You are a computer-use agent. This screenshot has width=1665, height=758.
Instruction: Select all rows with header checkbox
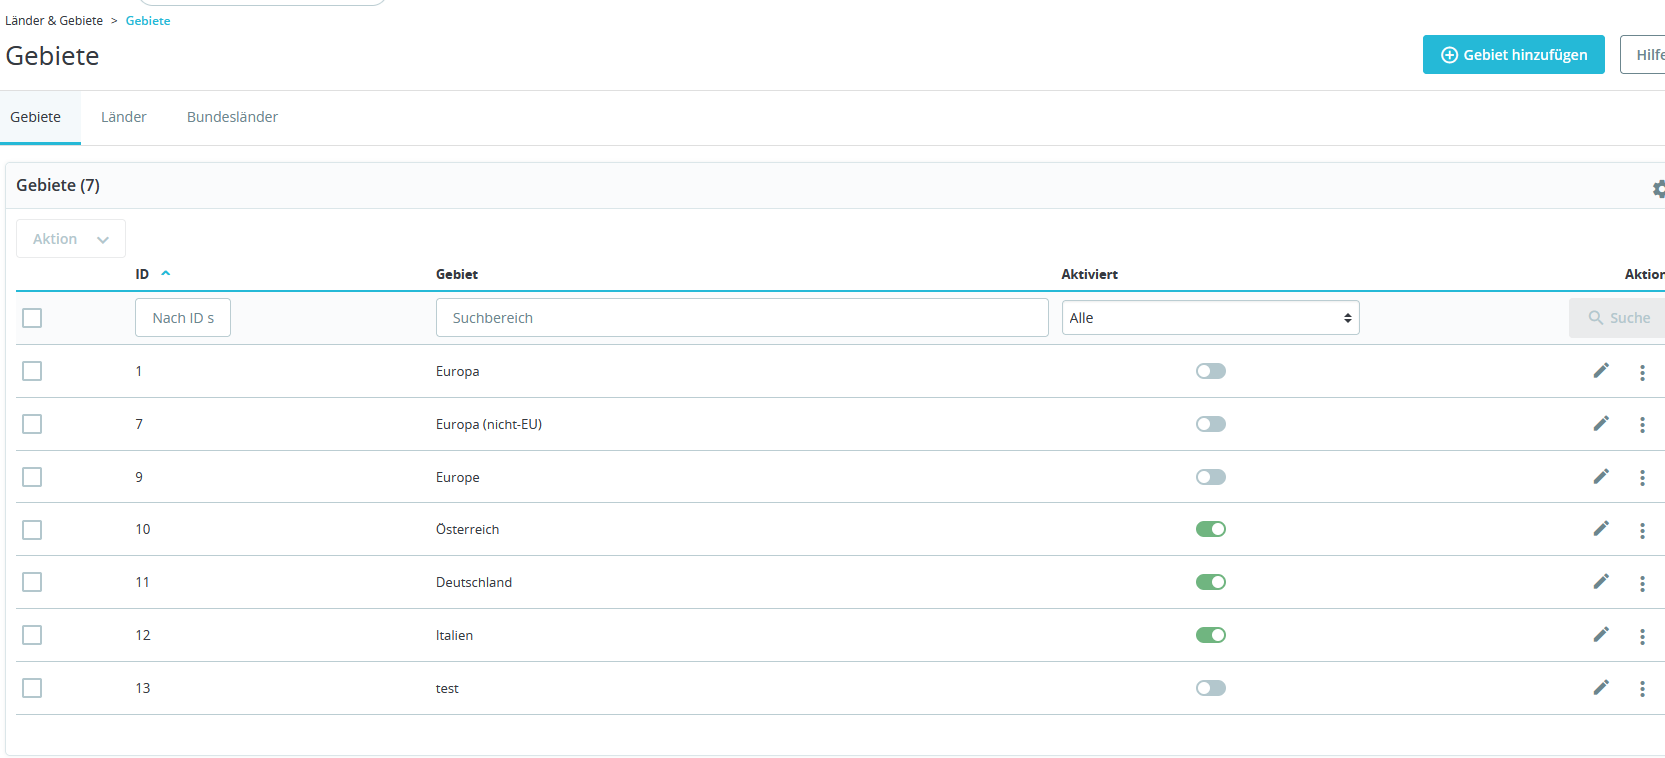pos(32,318)
